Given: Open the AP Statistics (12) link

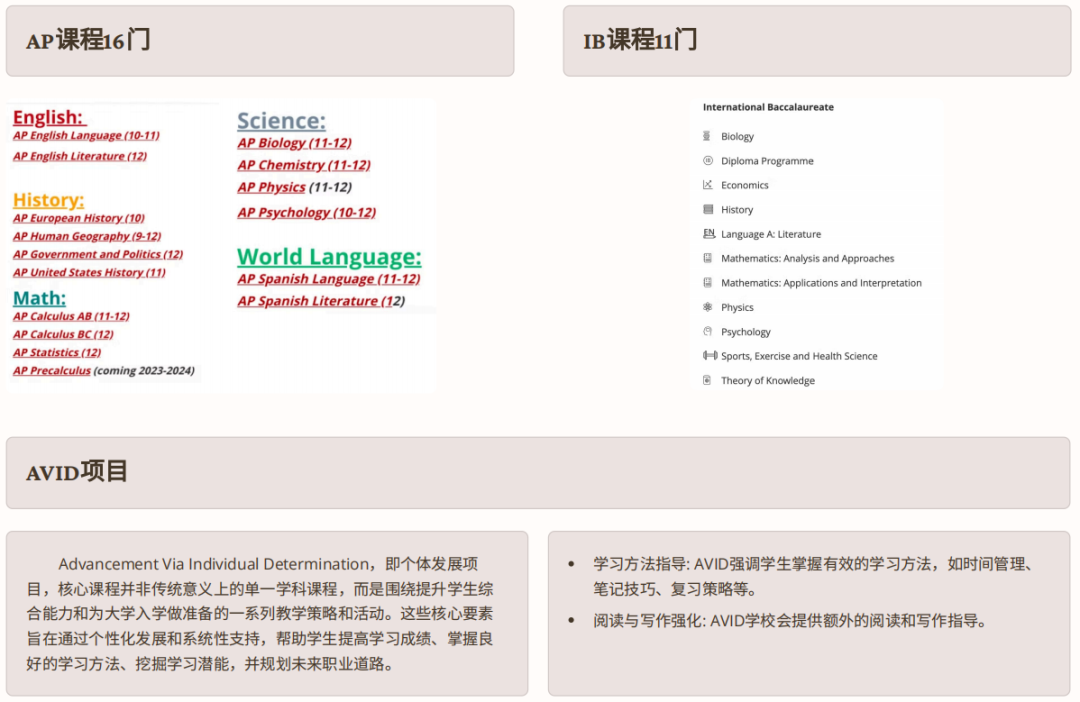Looking at the screenshot, I should pyautogui.click(x=57, y=353).
